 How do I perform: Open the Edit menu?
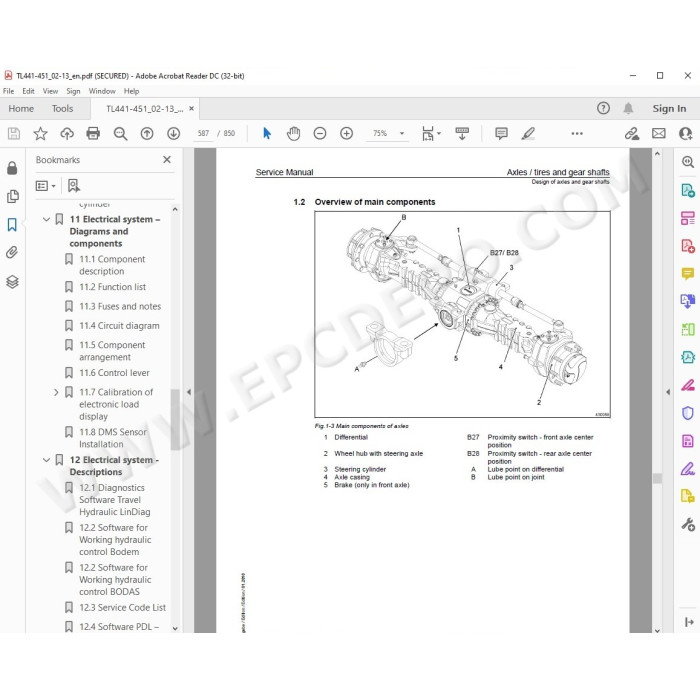28,91
